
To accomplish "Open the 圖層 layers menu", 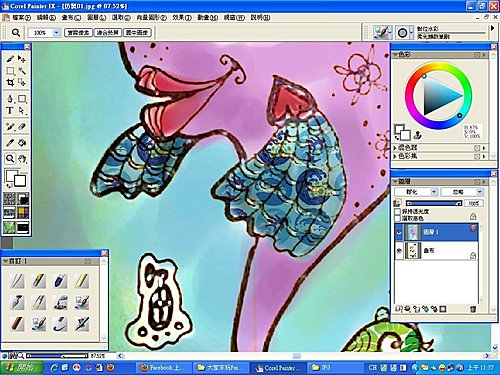I will [x=96, y=17].
